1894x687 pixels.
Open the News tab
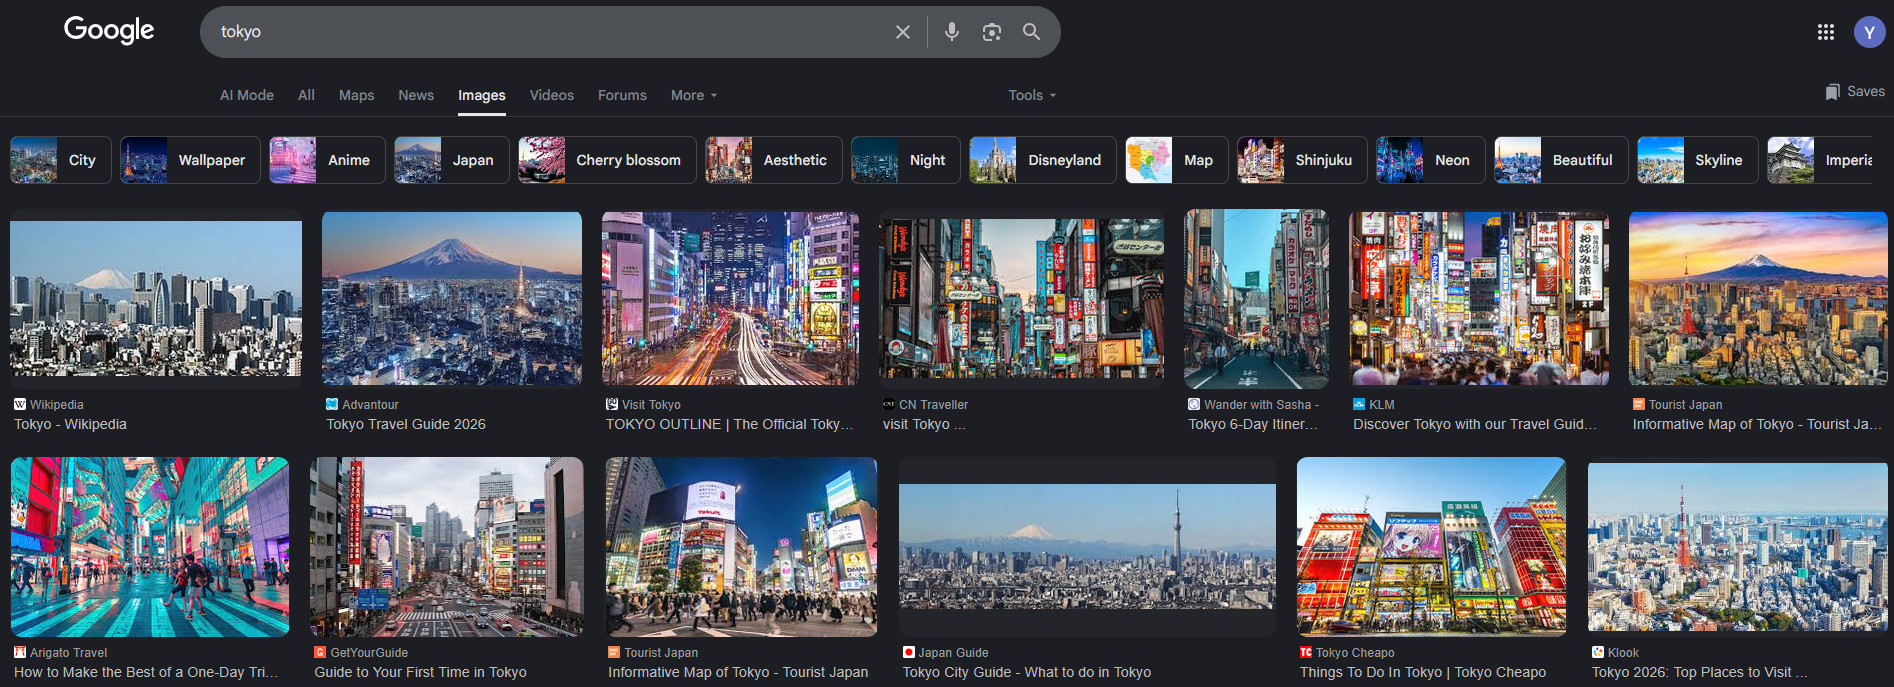click(x=416, y=95)
